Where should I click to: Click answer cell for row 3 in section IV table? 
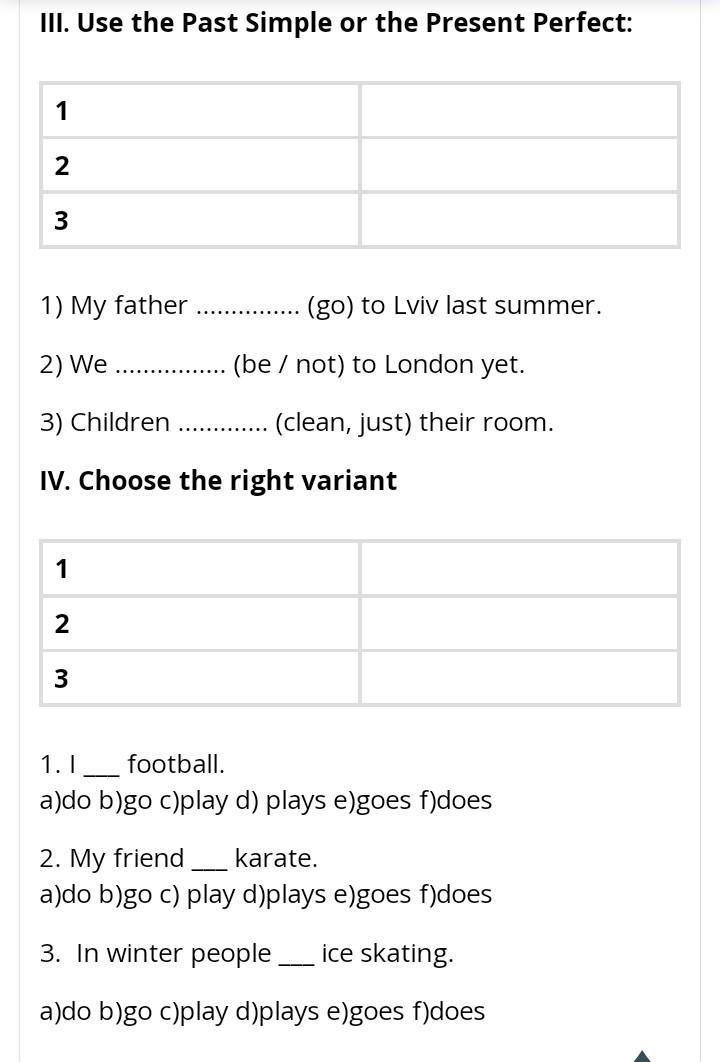tap(519, 678)
